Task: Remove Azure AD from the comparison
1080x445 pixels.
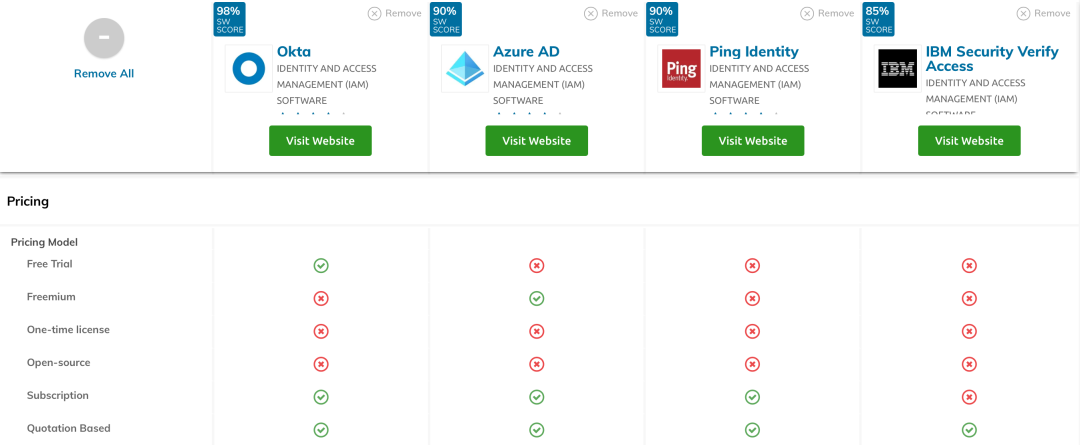Action: tap(611, 13)
